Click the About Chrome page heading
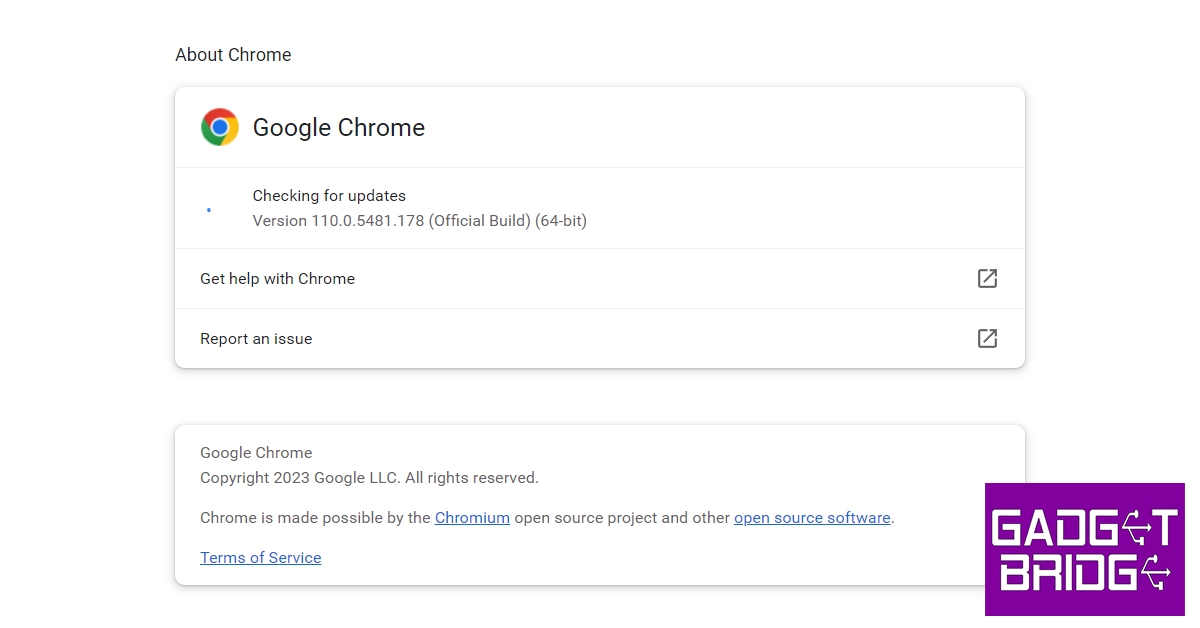1200x628 pixels. [233, 55]
